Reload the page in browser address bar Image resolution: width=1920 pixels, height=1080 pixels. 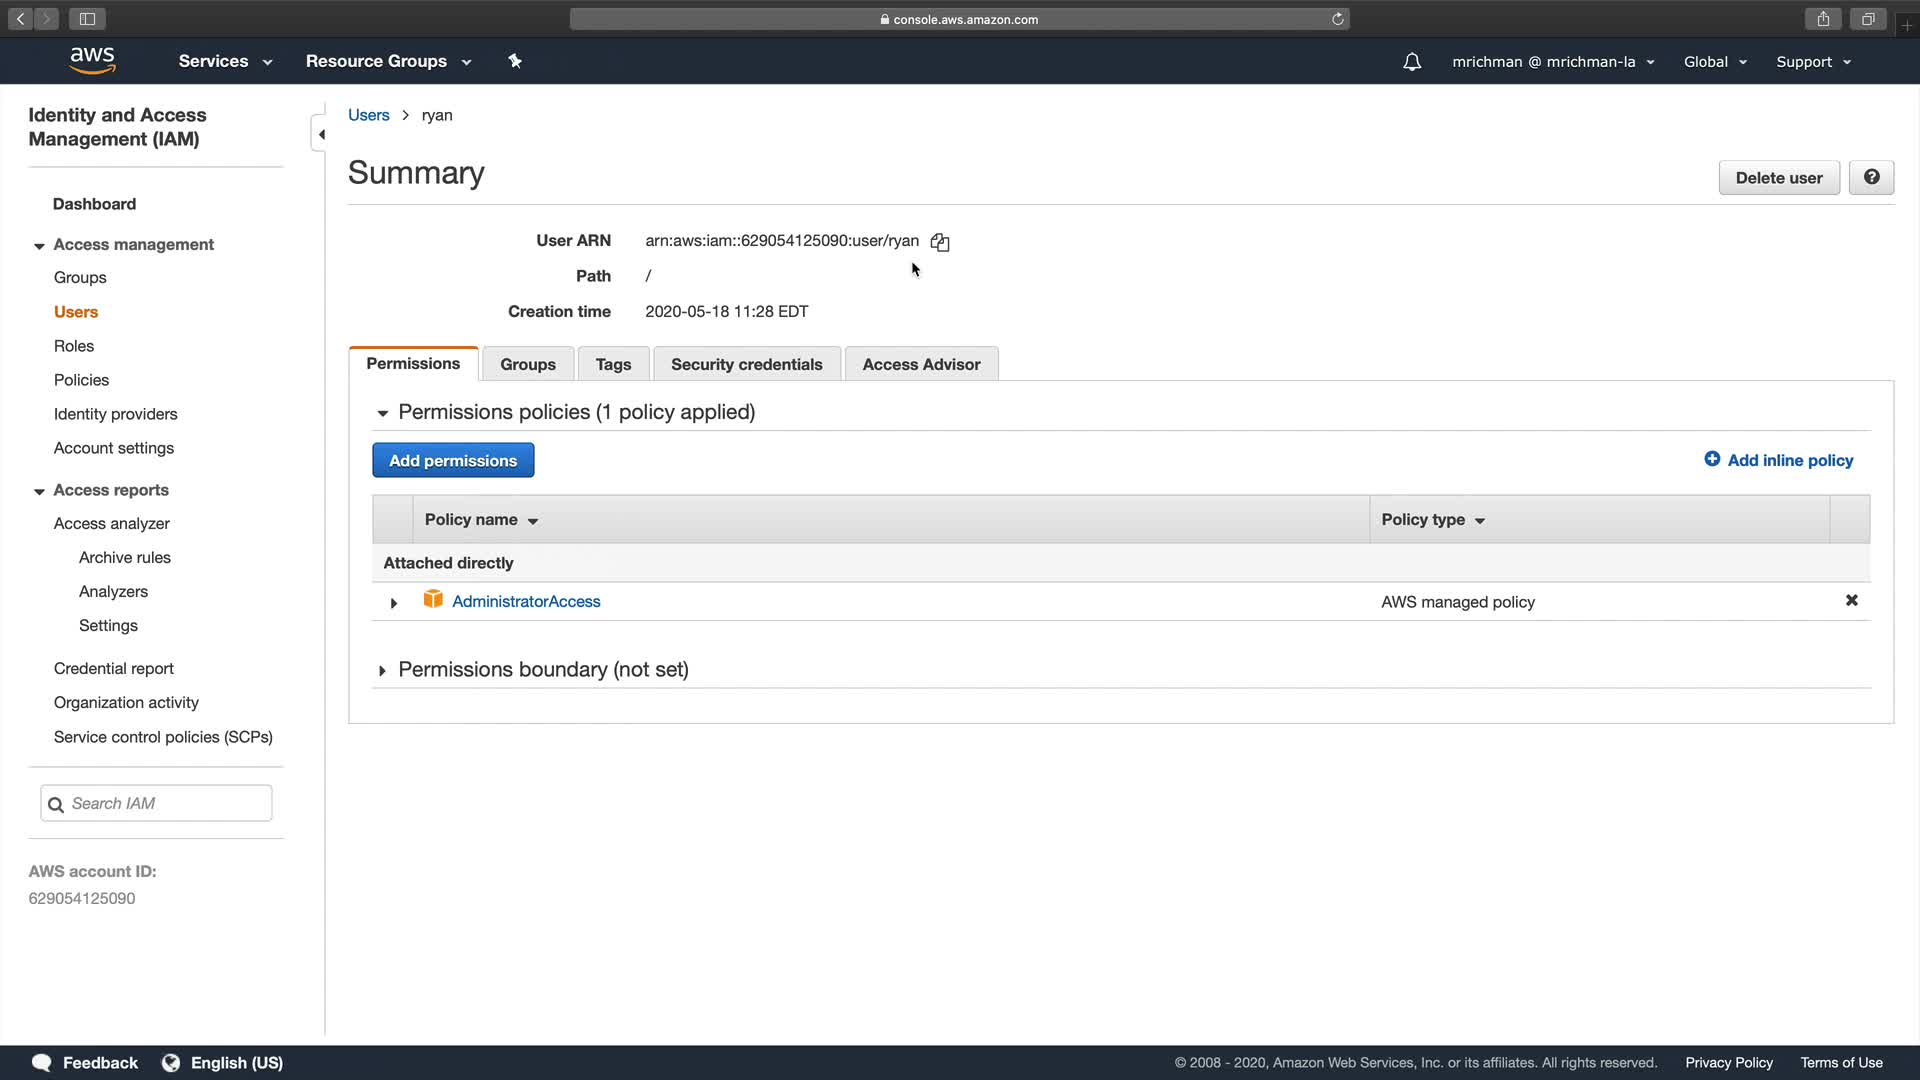click(1337, 19)
